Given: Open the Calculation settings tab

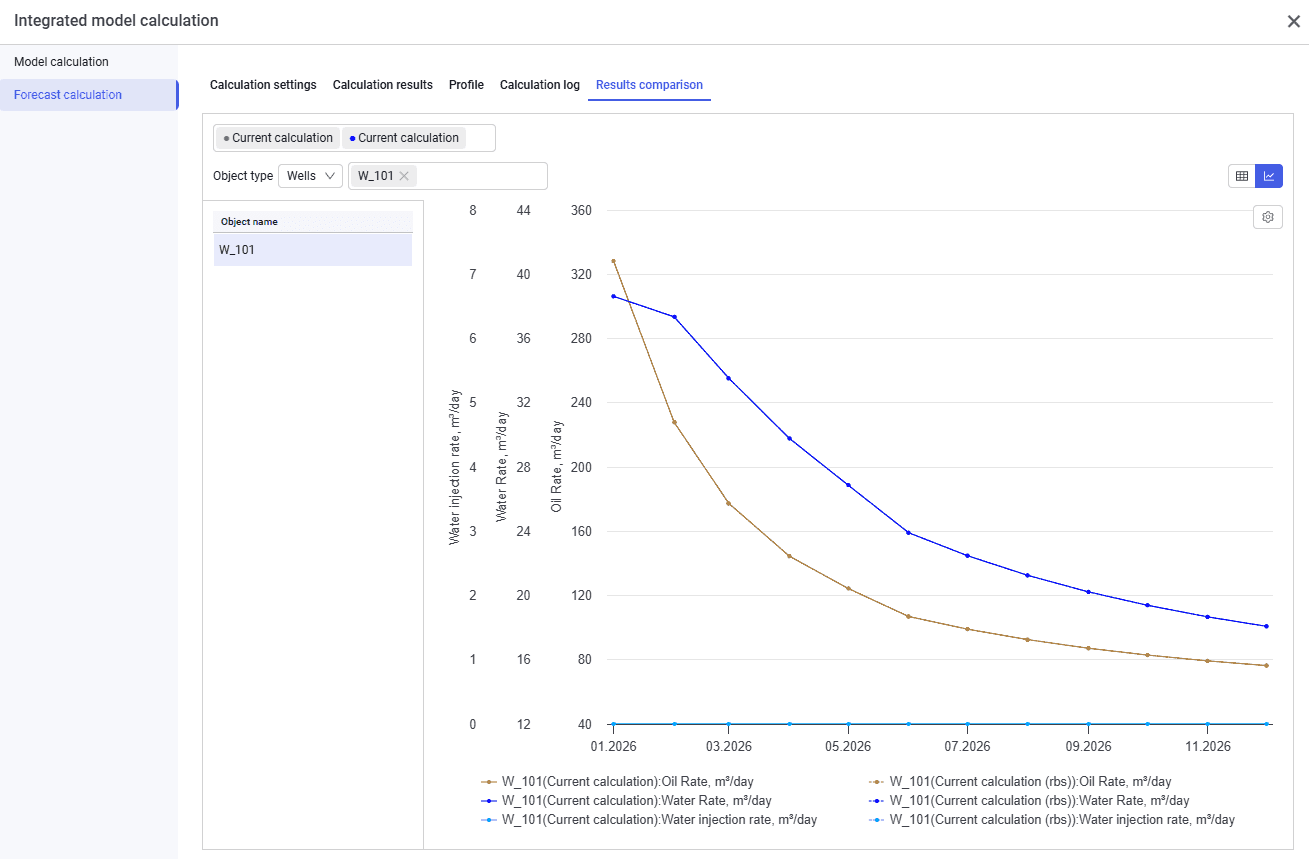Looking at the screenshot, I should click(x=263, y=85).
